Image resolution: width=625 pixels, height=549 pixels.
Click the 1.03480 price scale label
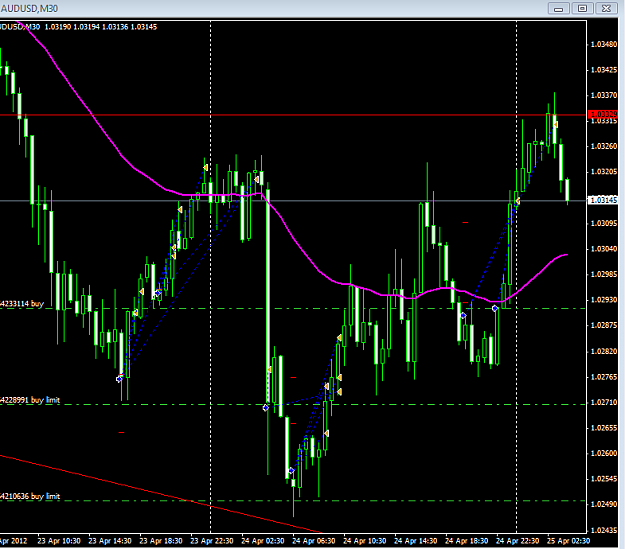[603, 44]
